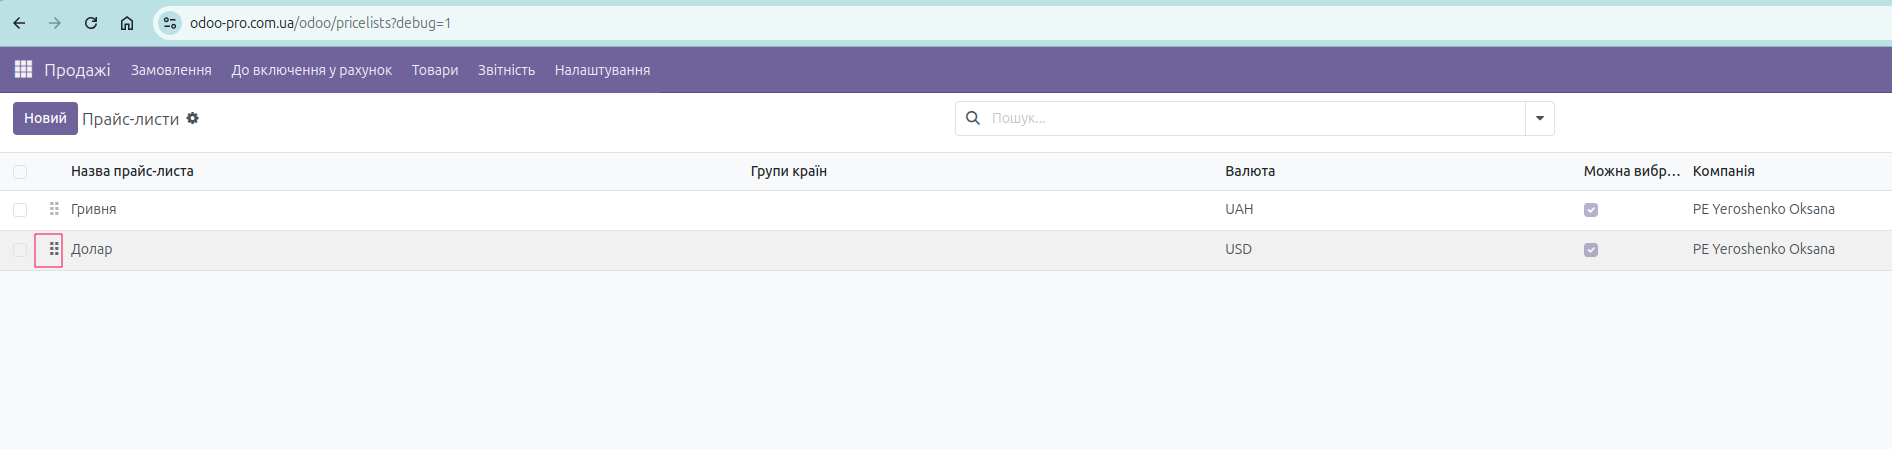Click the Прайс-листи breadcrumb title
Image resolution: width=1892 pixels, height=449 pixels.
pos(130,119)
